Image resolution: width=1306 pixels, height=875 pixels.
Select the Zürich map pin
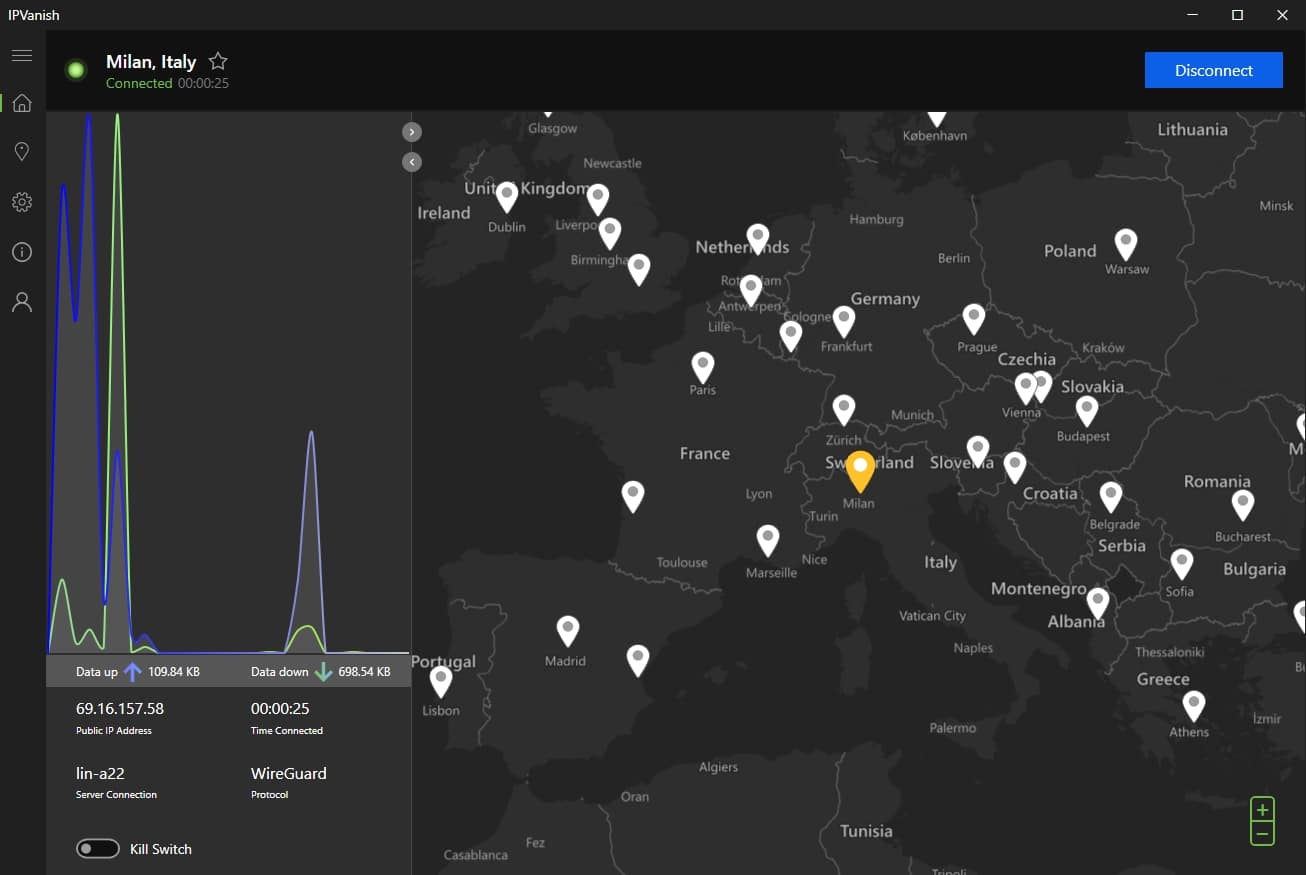(844, 409)
